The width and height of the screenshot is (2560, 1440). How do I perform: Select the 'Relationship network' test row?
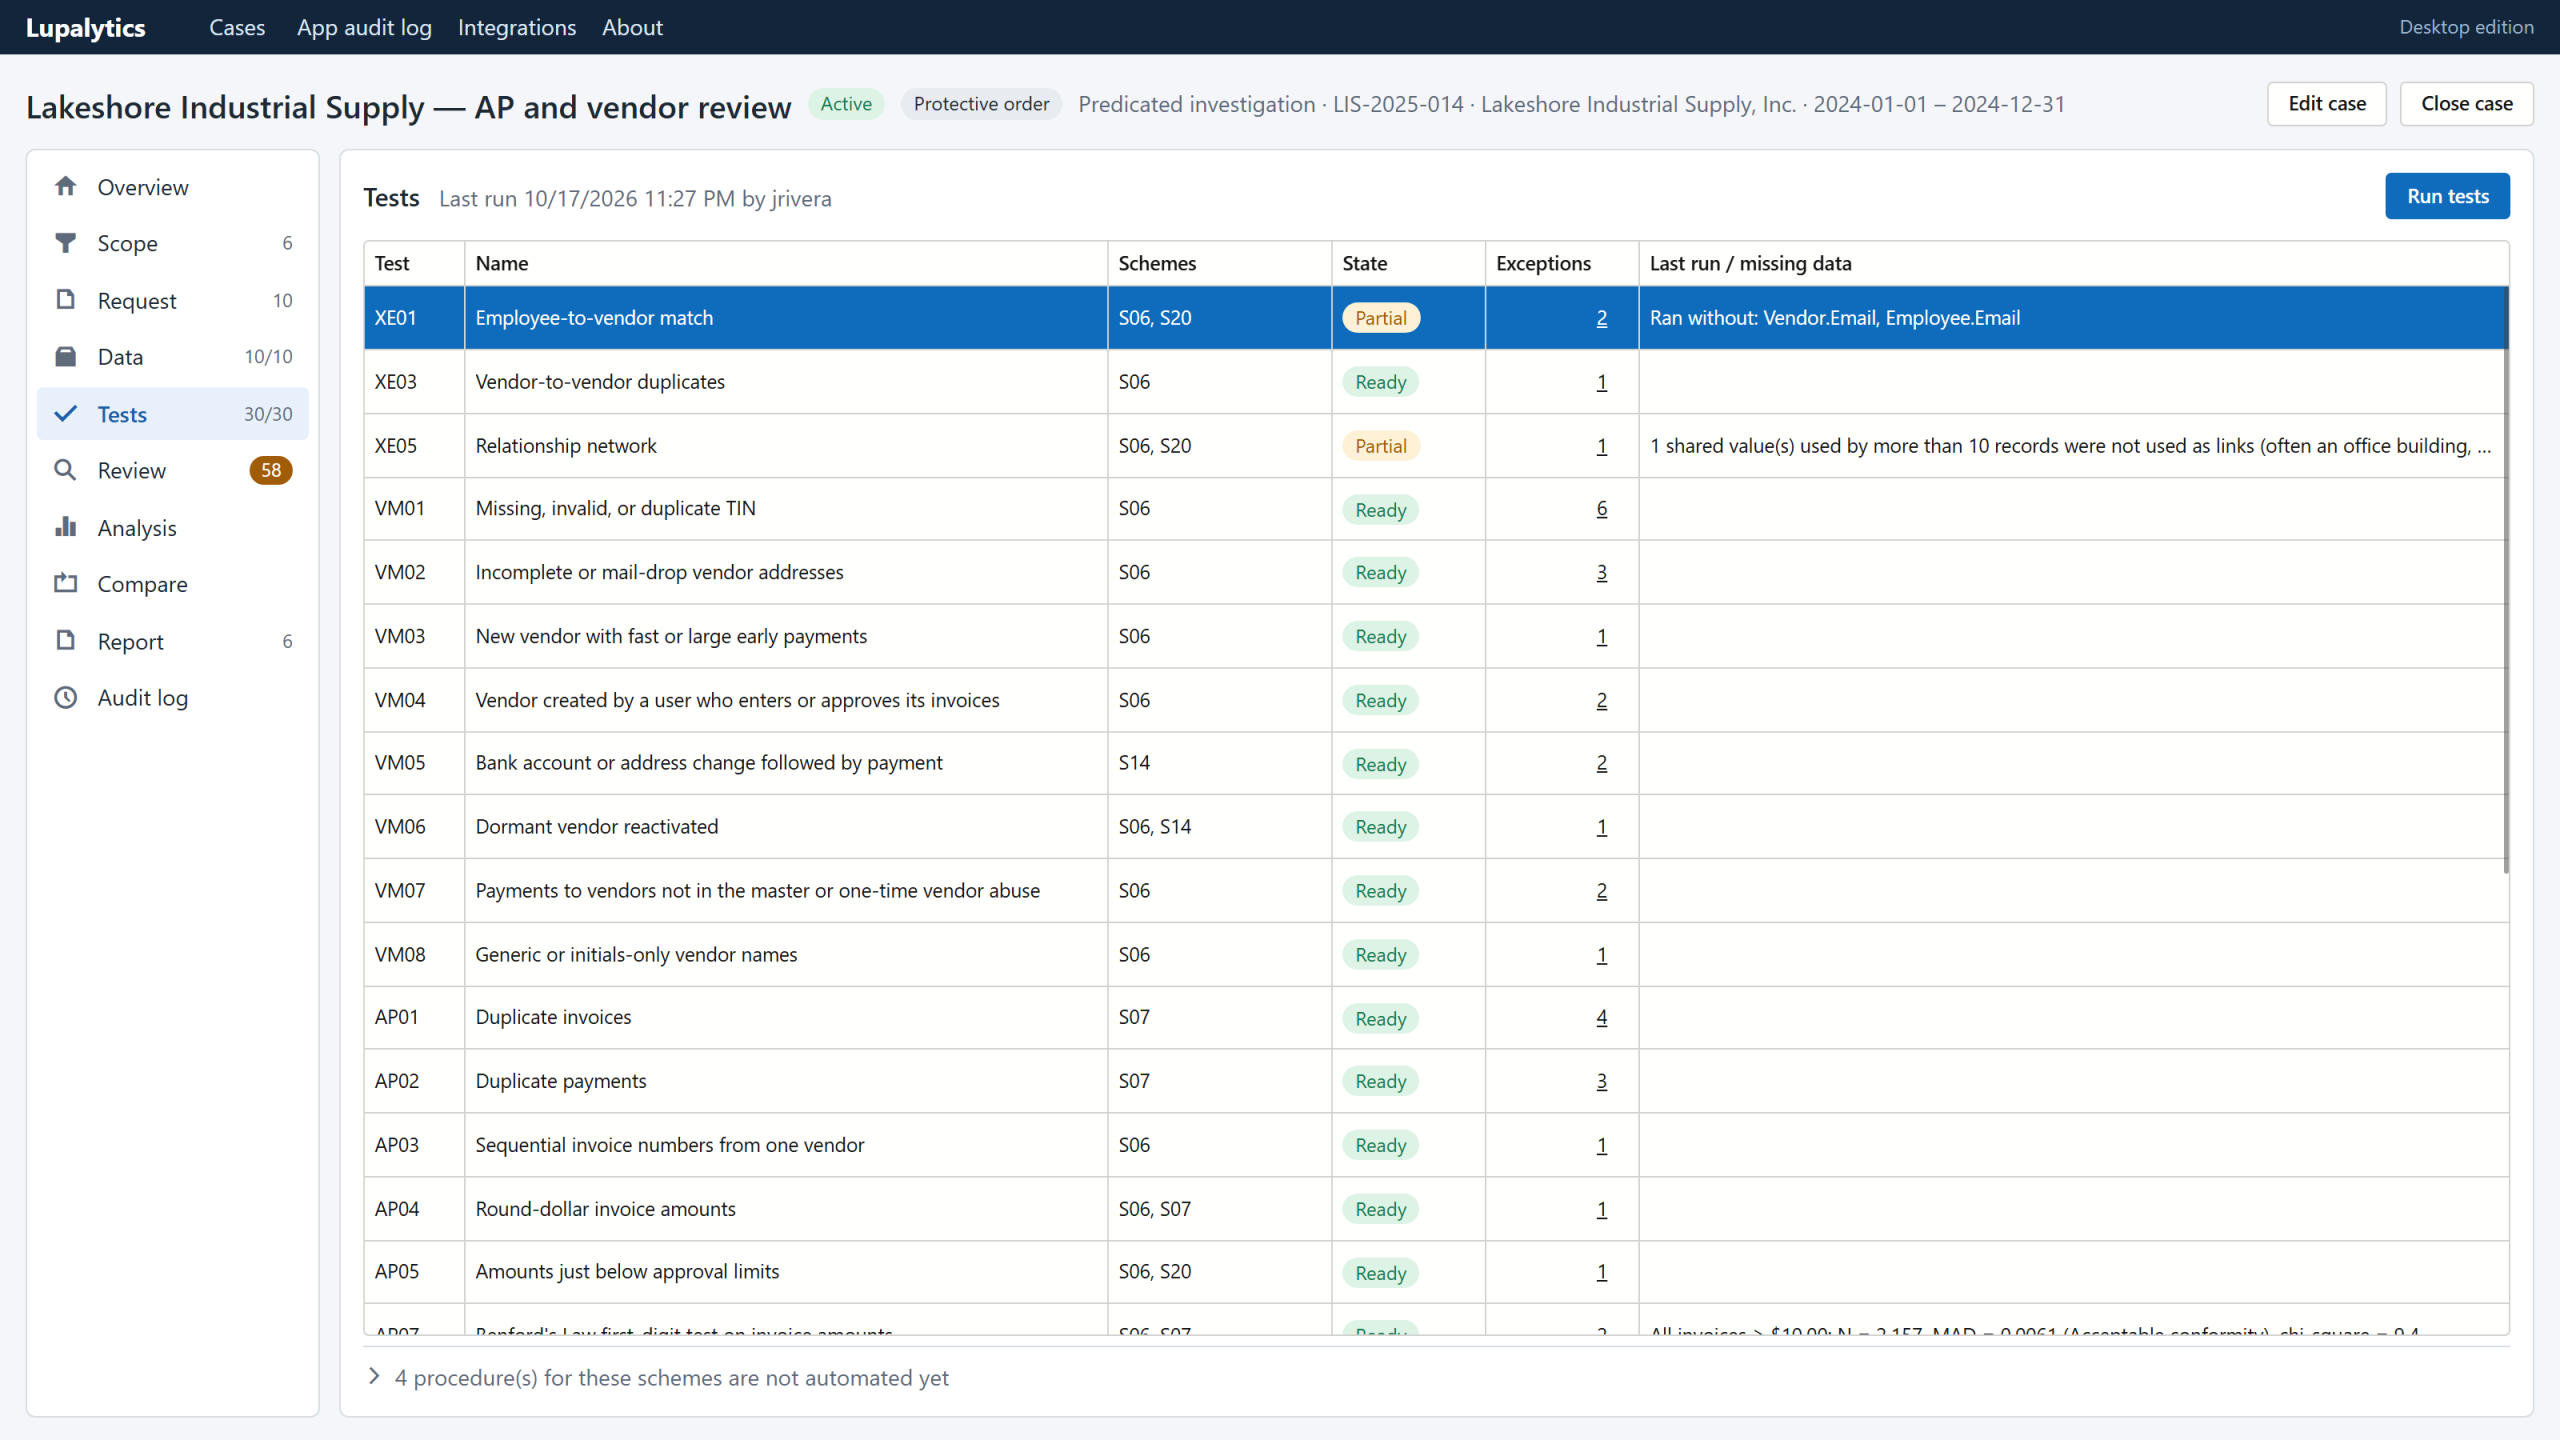(1436, 446)
